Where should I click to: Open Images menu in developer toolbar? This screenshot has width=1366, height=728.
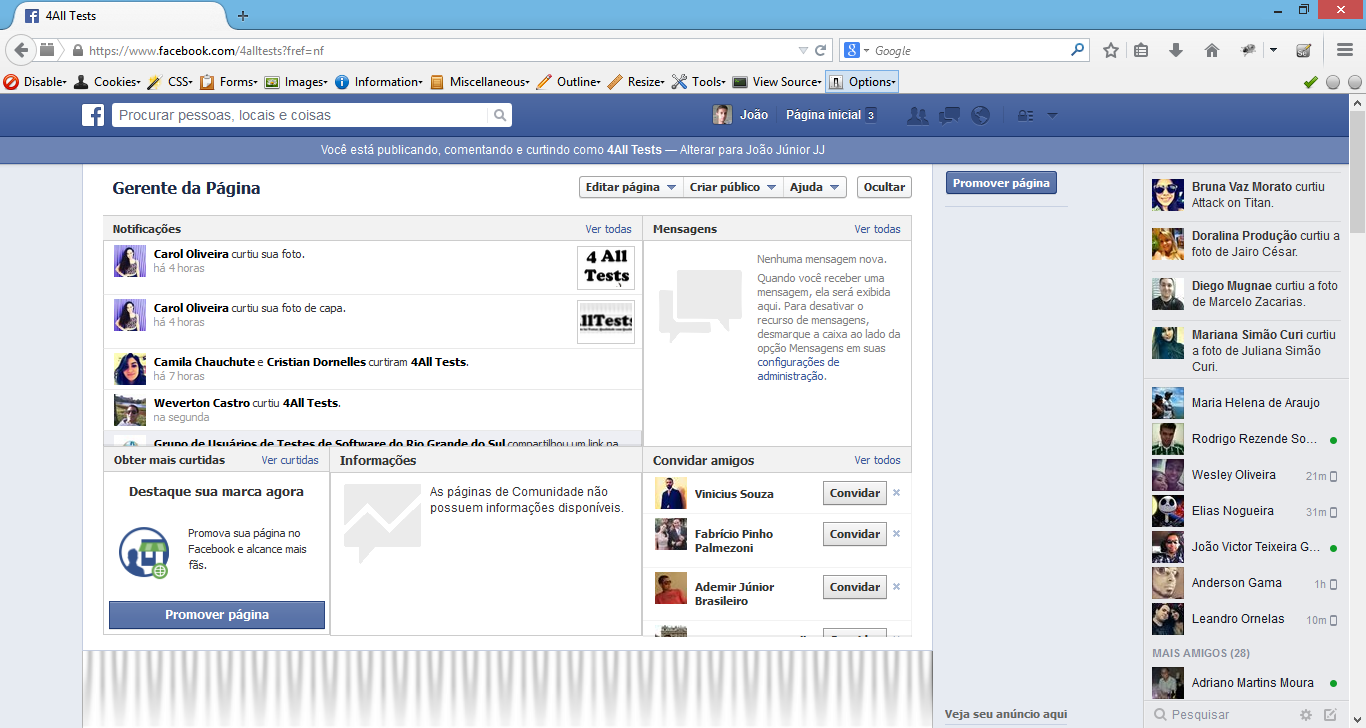click(x=296, y=82)
